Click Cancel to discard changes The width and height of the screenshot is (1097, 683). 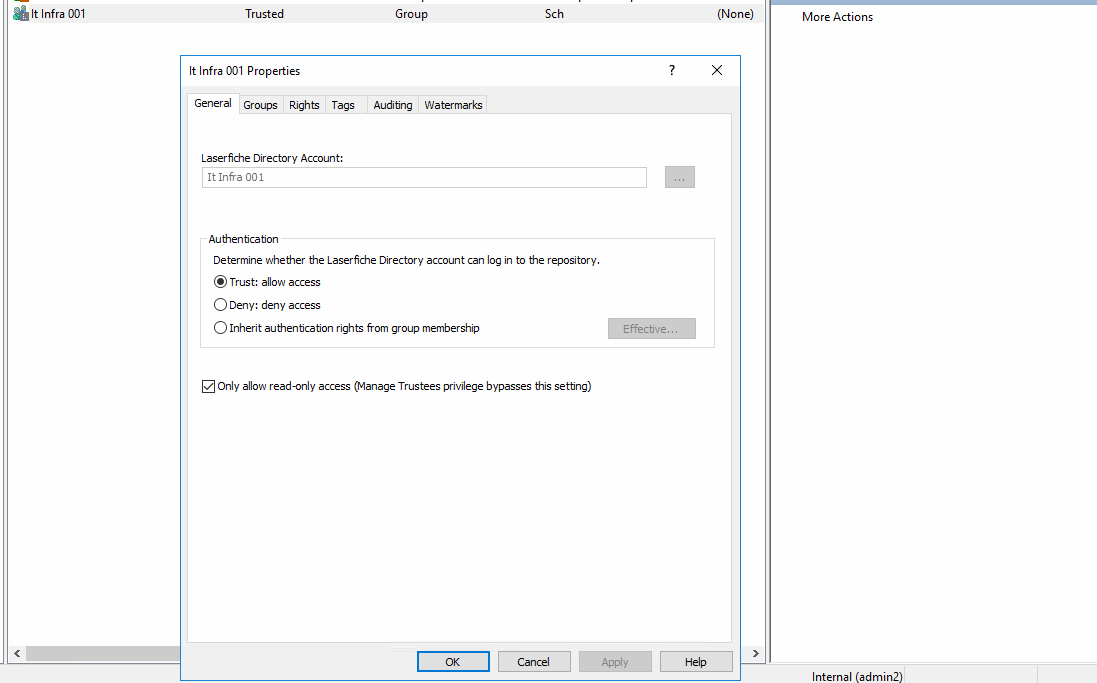pyautogui.click(x=533, y=661)
